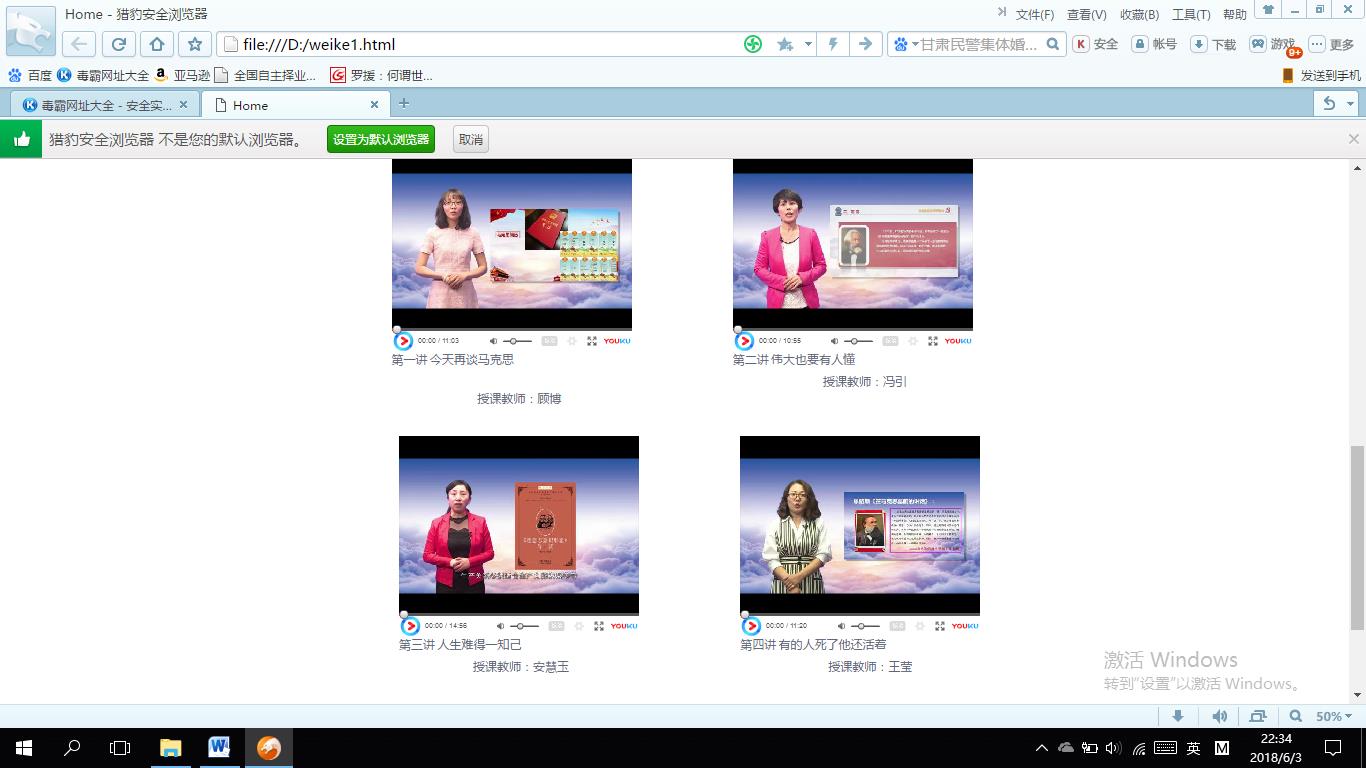Toggle browser sound icon in status bar
1366x768 pixels.
[x=1219, y=716]
